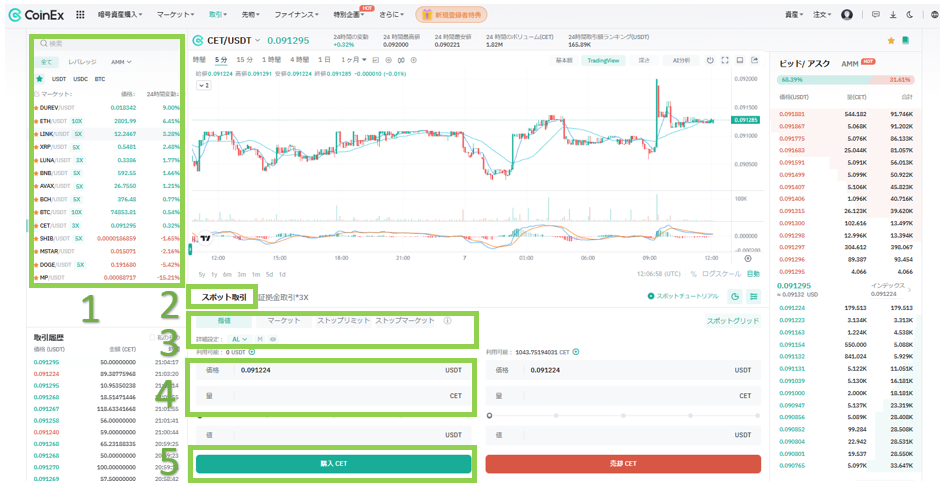Viewport: 940px width, 491px height.
Task: Click the 購入 CET buy button
Action: [333, 463]
